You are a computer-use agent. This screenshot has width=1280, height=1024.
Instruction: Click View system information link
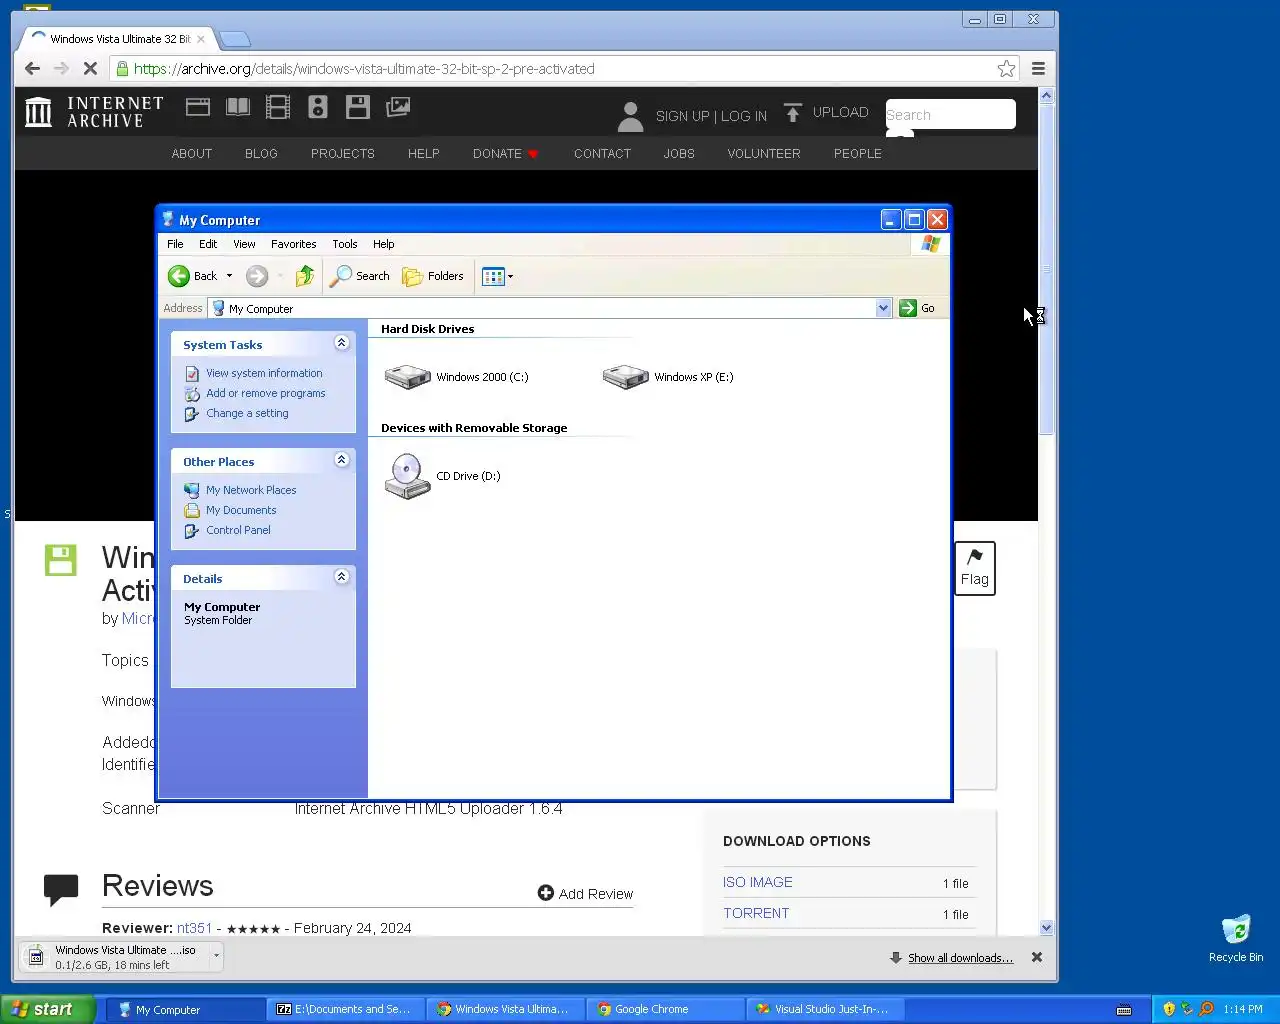[x=264, y=373]
